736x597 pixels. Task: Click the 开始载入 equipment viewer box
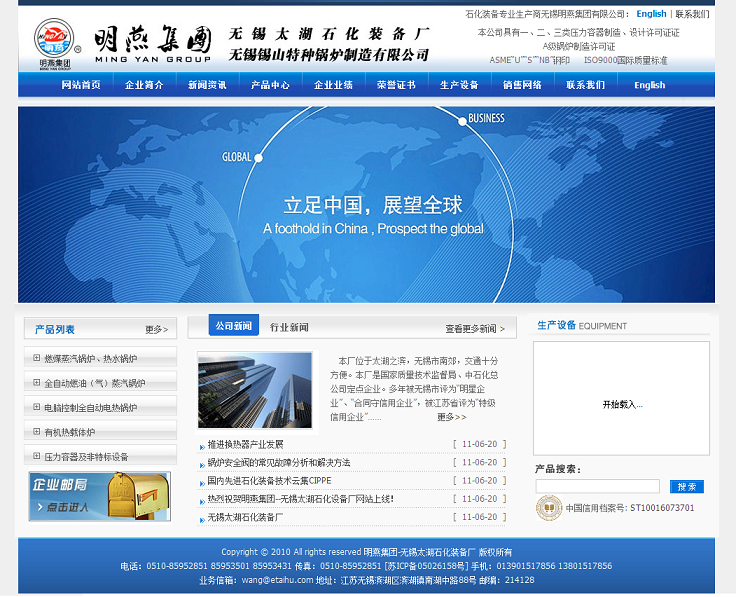pos(621,398)
